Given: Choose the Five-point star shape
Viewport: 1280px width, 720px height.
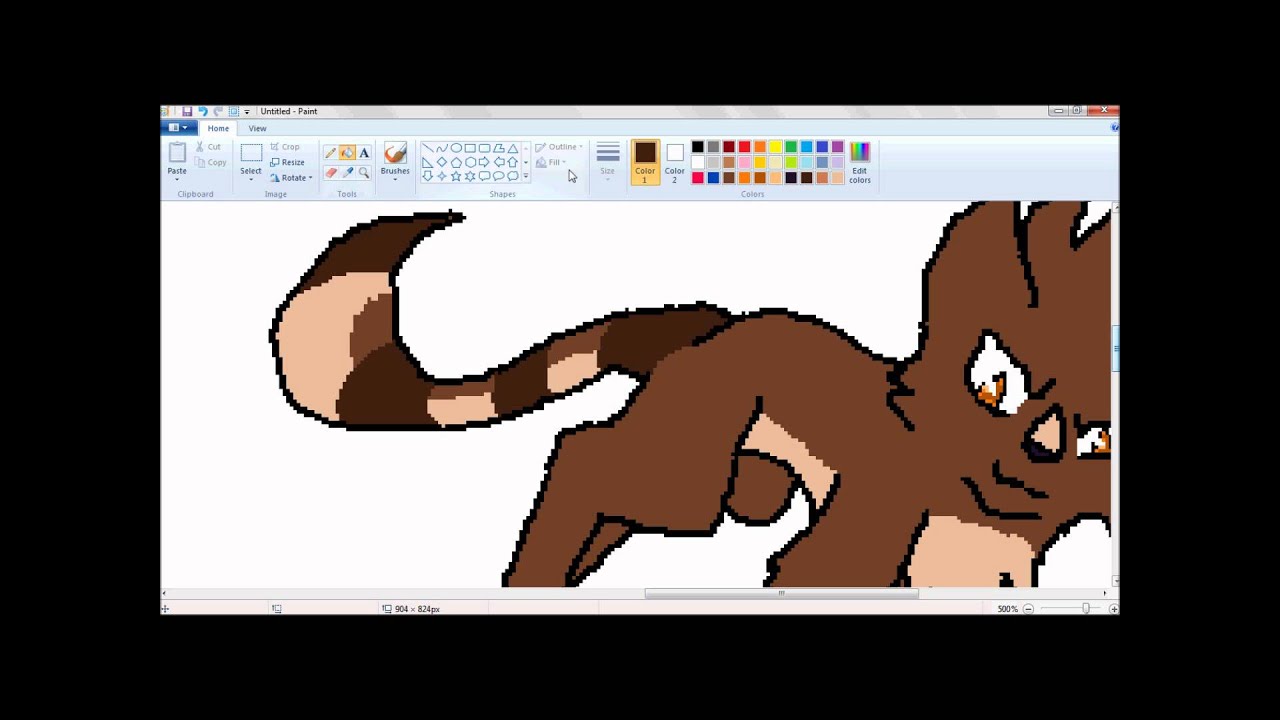Looking at the screenshot, I should click(x=456, y=176).
